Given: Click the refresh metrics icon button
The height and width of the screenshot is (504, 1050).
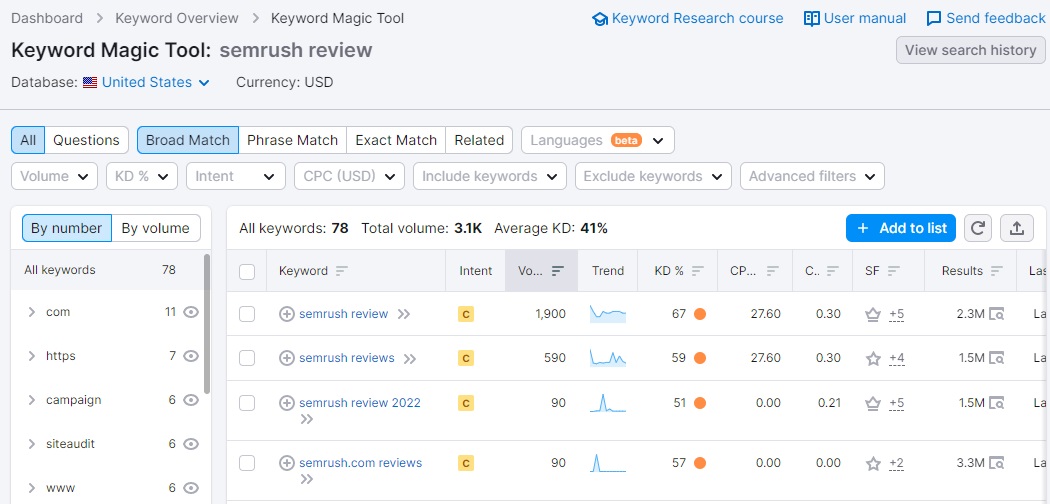Looking at the screenshot, I should (978, 228).
